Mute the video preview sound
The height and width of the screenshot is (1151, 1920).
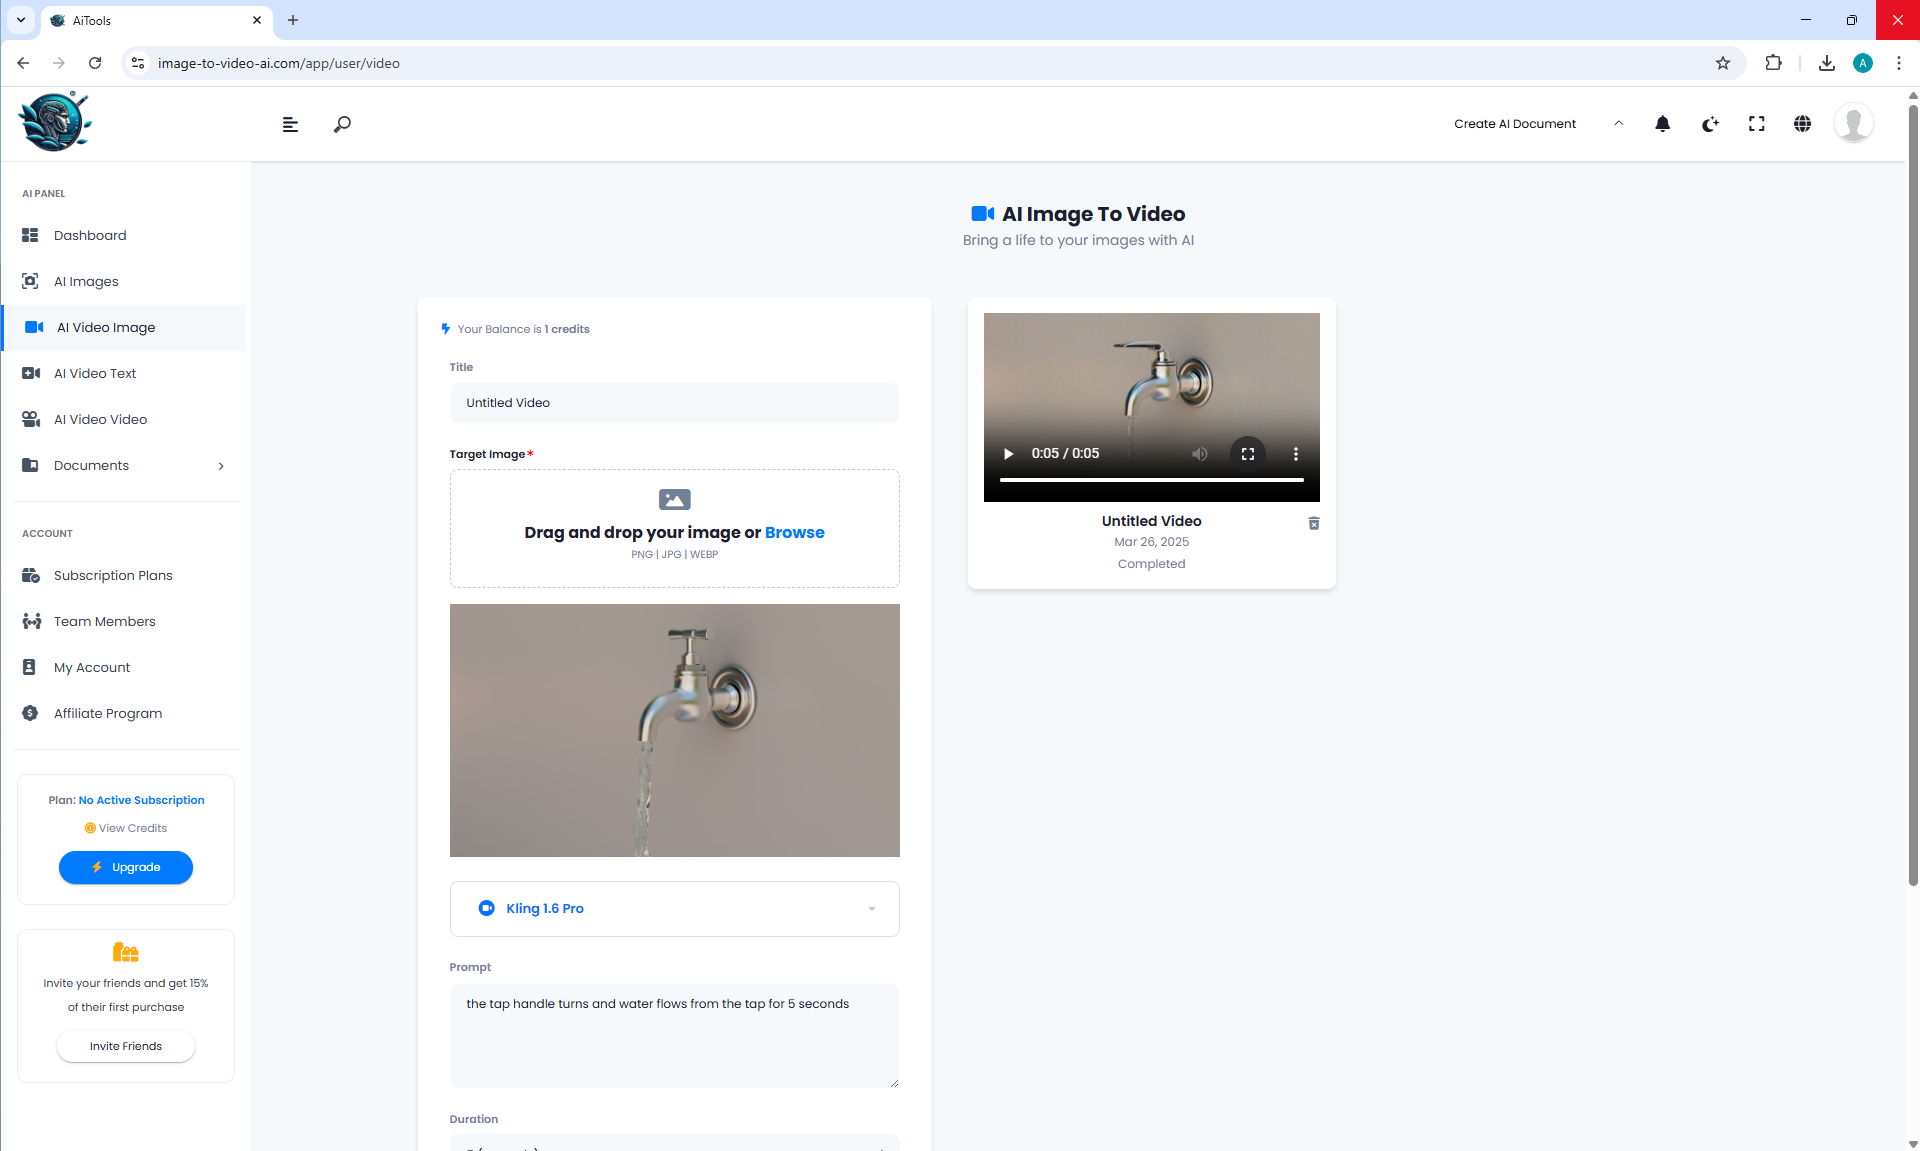[x=1199, y=454]
